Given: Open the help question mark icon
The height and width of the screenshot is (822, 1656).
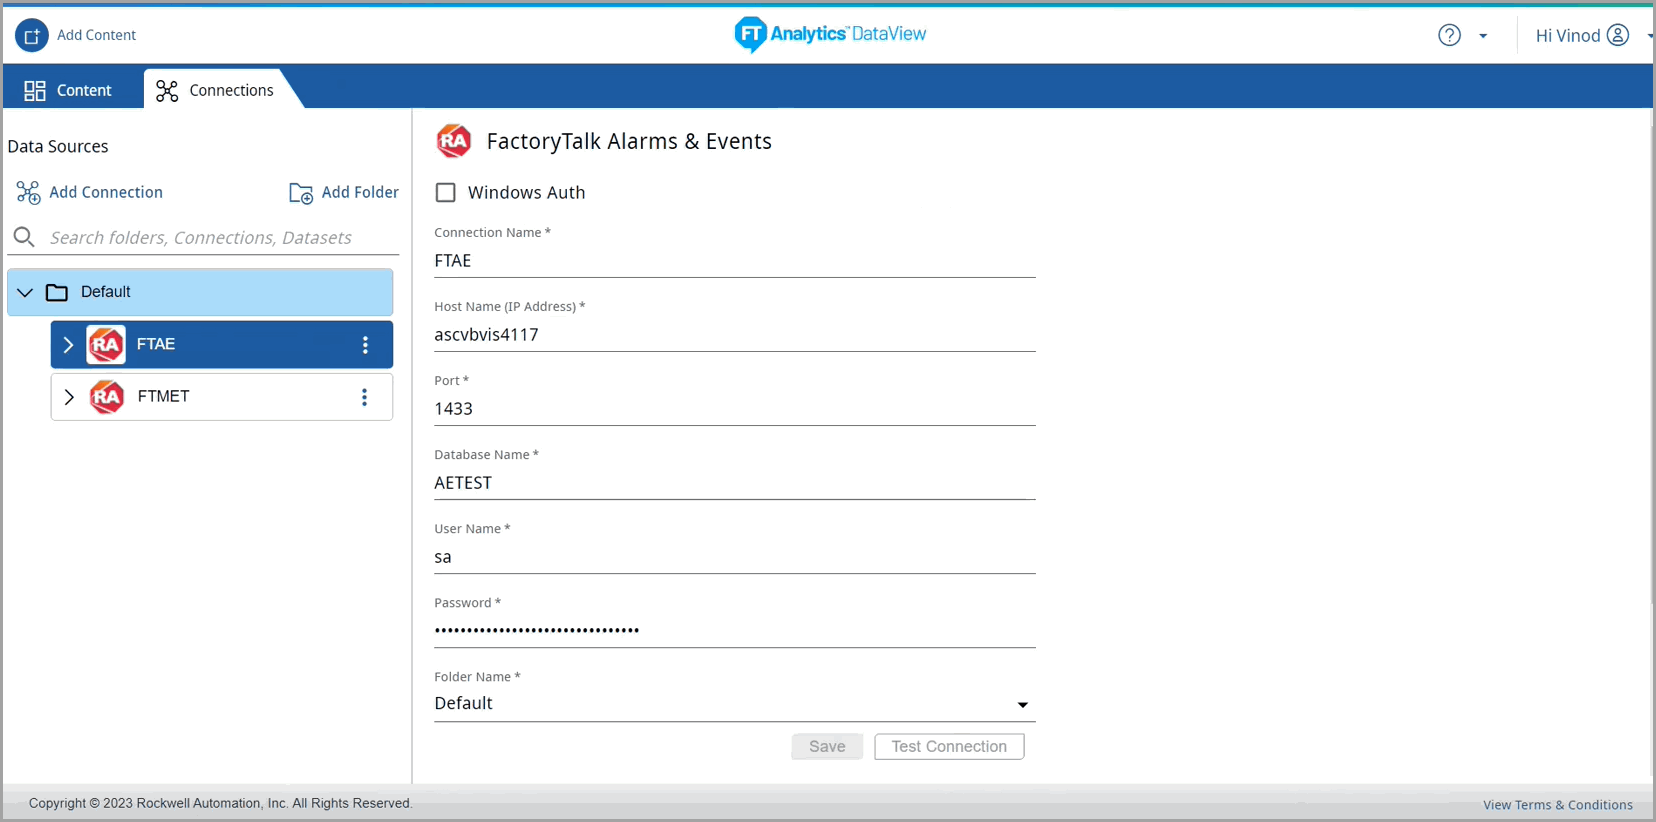Looking at the screenshot, I should coord(1449,36).
